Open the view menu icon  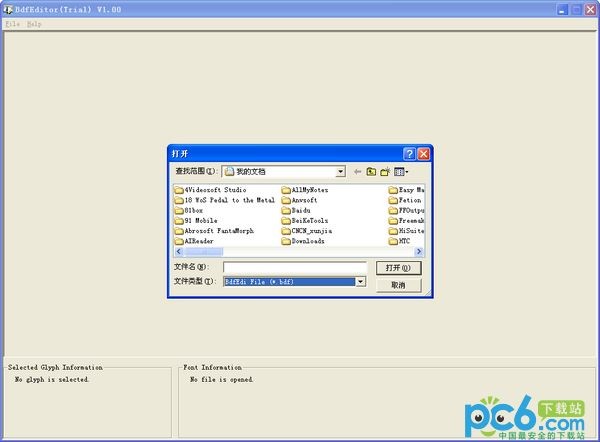pyautogui.click(x=401, y=172)
